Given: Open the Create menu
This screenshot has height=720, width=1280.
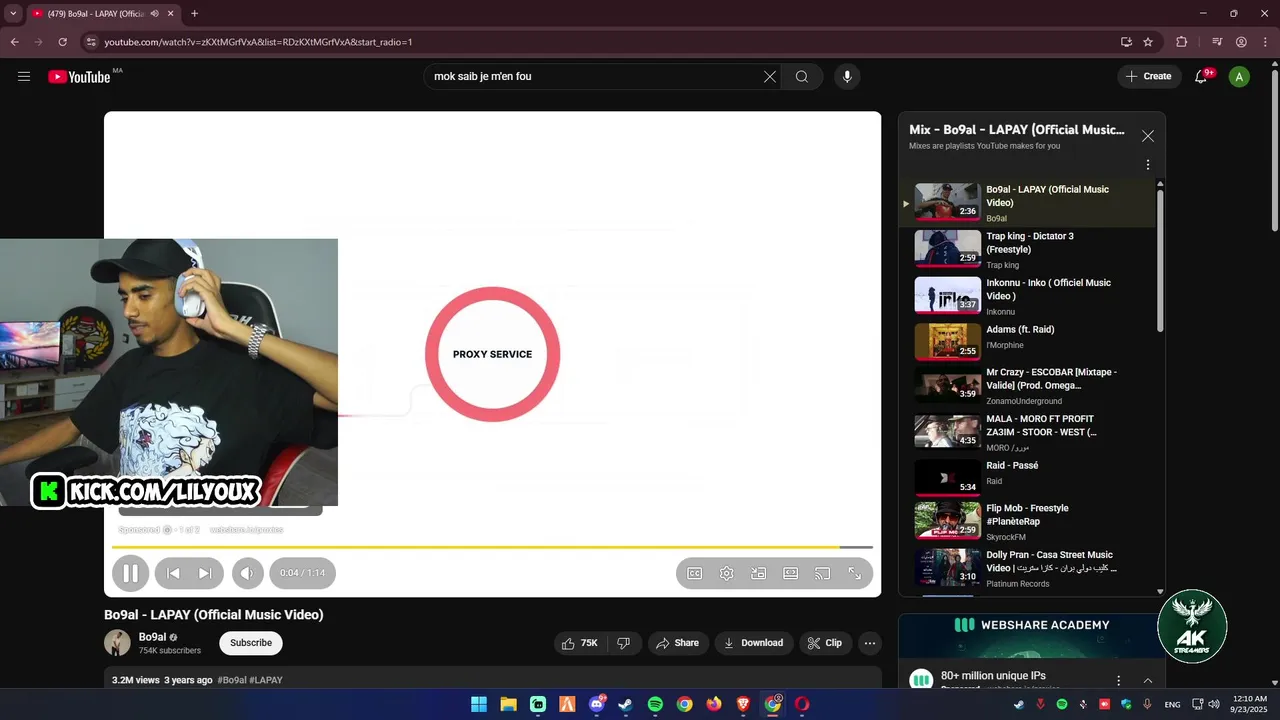Looking at the screenshot, I should [x=1149, y=76].
